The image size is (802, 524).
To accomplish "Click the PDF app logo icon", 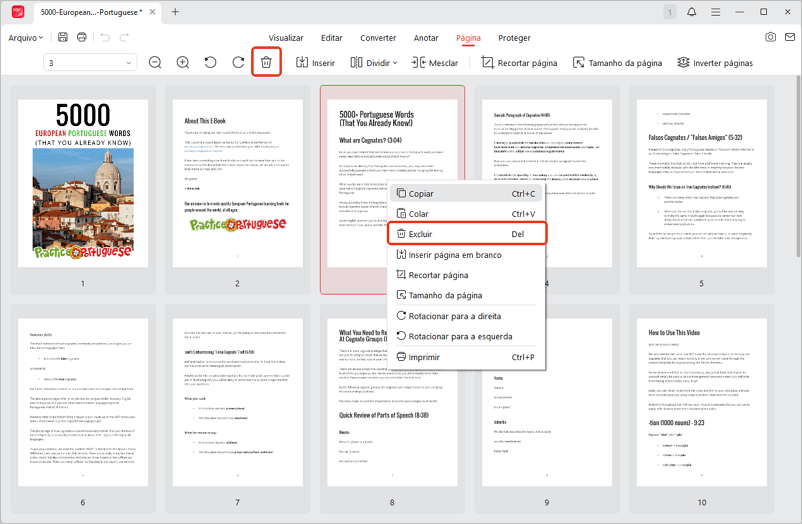I will pyautogui.click(x=17, y=12).
